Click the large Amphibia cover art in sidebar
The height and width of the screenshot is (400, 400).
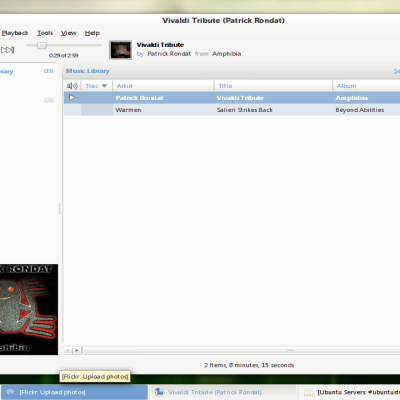[x=29, y=309]
